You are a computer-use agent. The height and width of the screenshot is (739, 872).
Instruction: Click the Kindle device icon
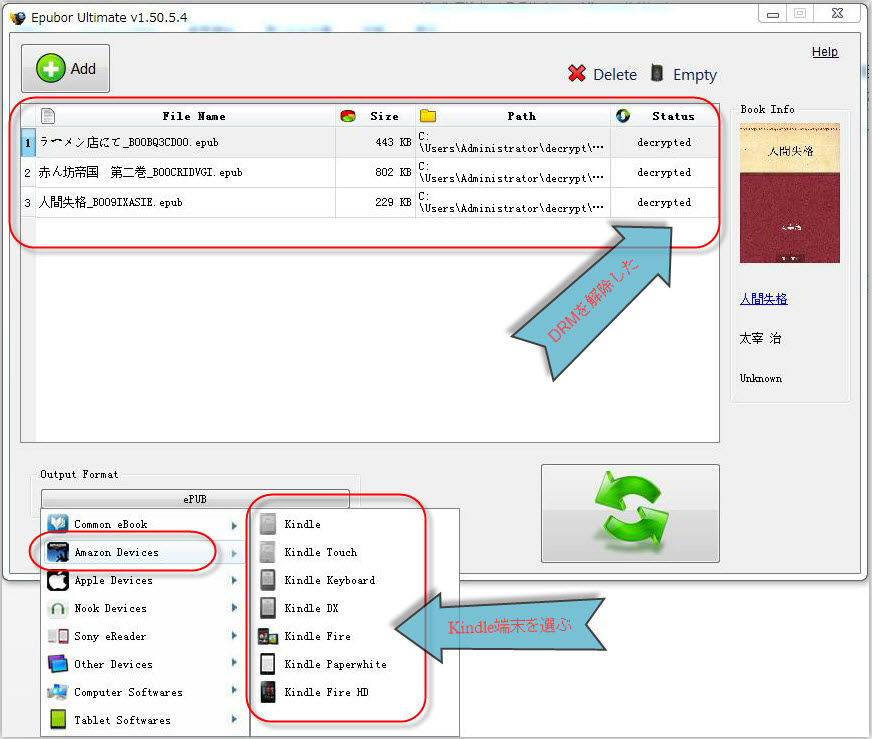pos(268,524)
